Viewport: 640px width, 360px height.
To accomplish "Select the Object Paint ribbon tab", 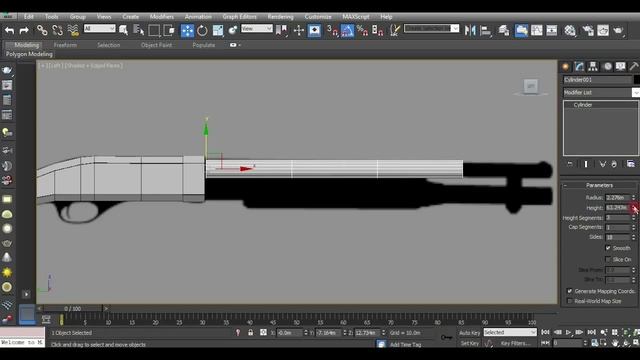I will [x=156, y=45].
